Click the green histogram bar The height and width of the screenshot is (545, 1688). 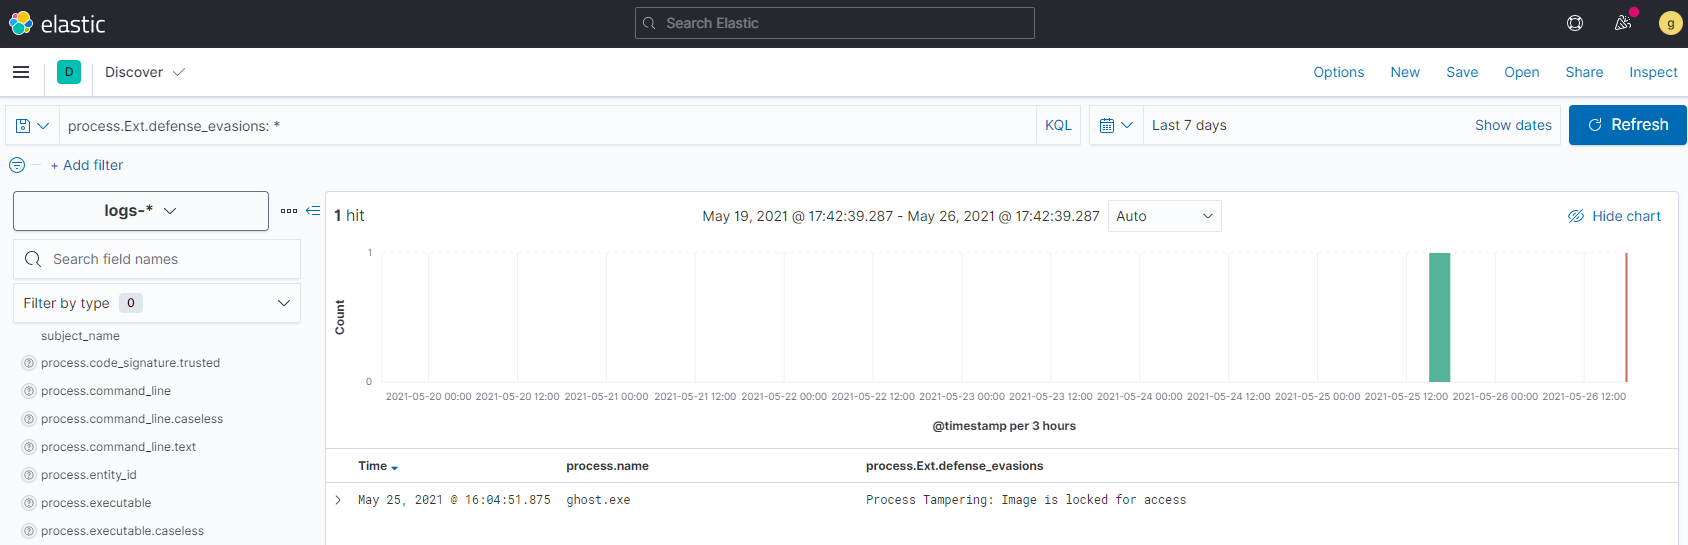pyautogui.click(x=1439, y=317)
